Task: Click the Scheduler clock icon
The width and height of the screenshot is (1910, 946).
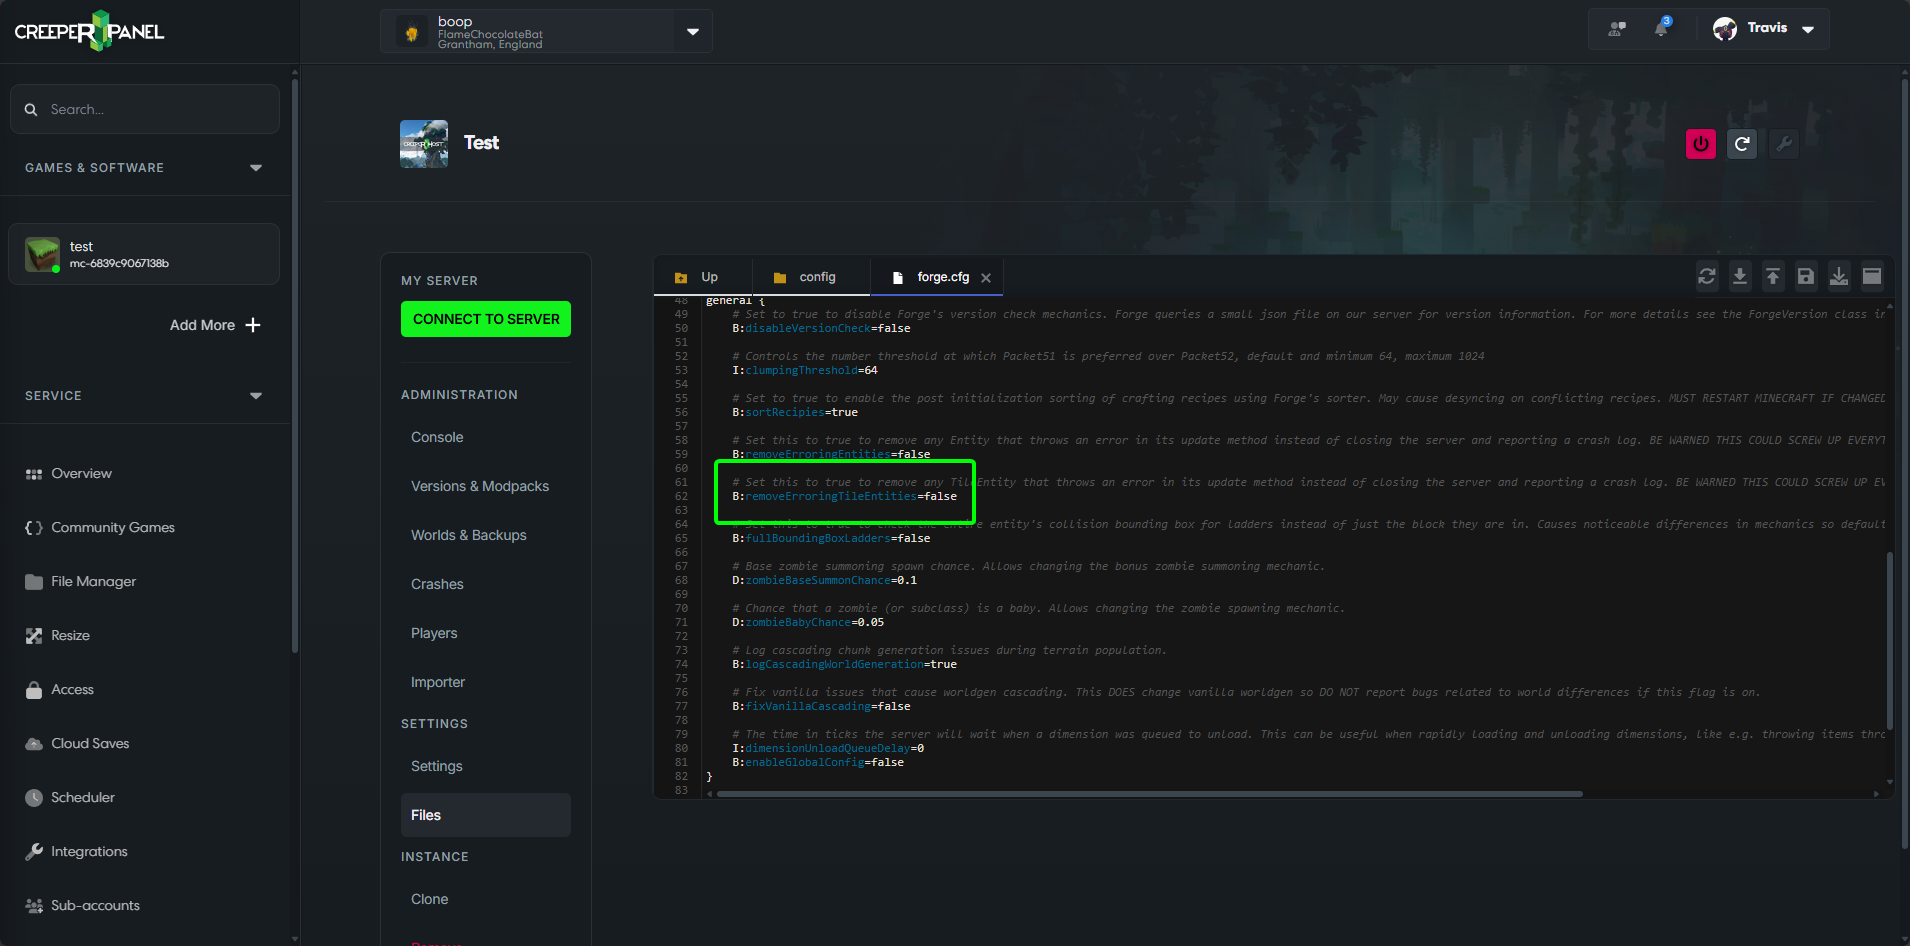Action: pyautogui.click(x=34, y=798)
